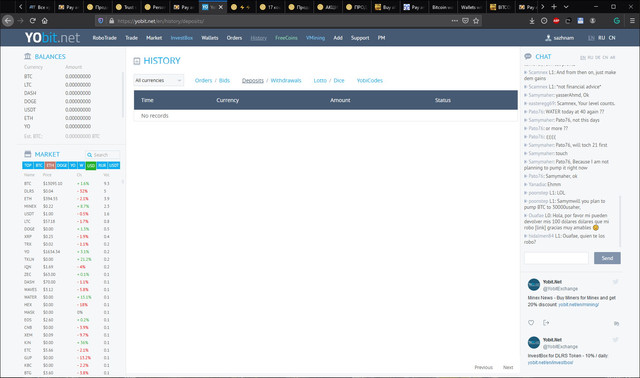Focus the chat message input field
Image resolution: width=640 pixels, height=378 pixels.
coord(556,258)
